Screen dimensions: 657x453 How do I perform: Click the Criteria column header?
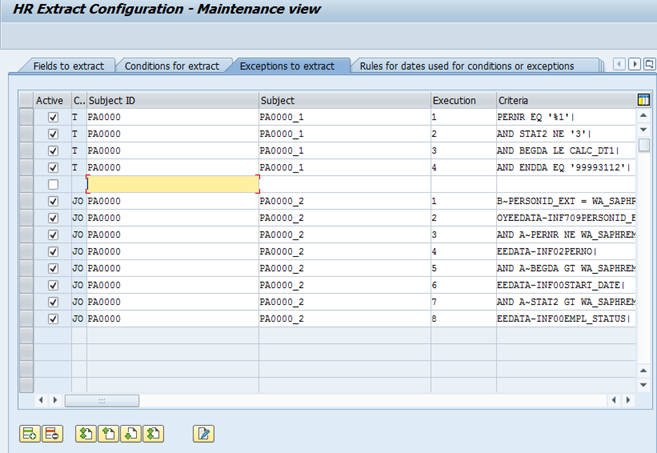point(566,100)
